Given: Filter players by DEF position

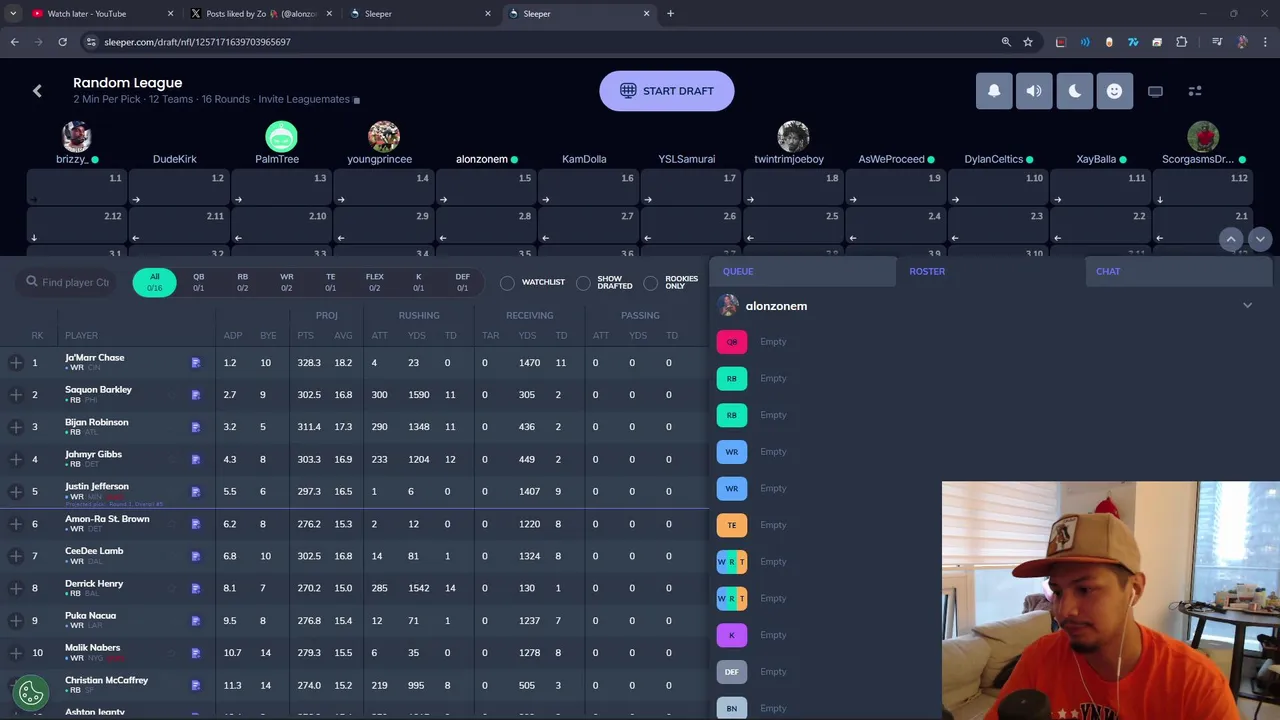Looking at the screenshot, I should pyautogui.click(x=463, y=282).
